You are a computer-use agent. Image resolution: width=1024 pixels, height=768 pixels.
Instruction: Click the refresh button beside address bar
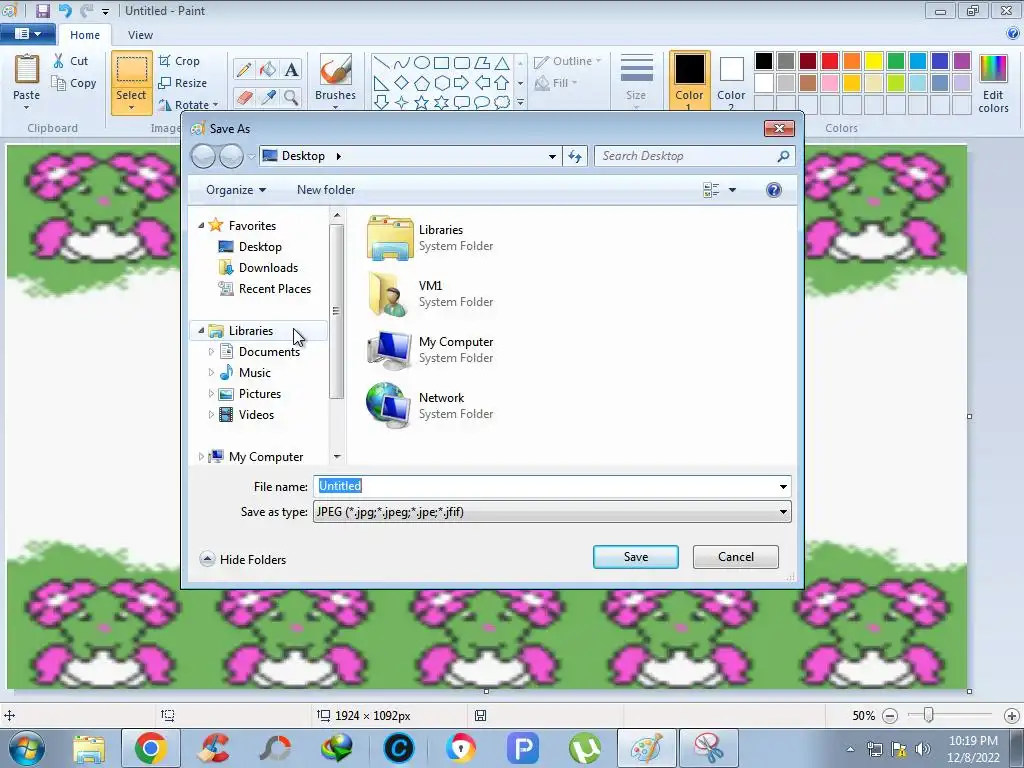tap(575, 156)
